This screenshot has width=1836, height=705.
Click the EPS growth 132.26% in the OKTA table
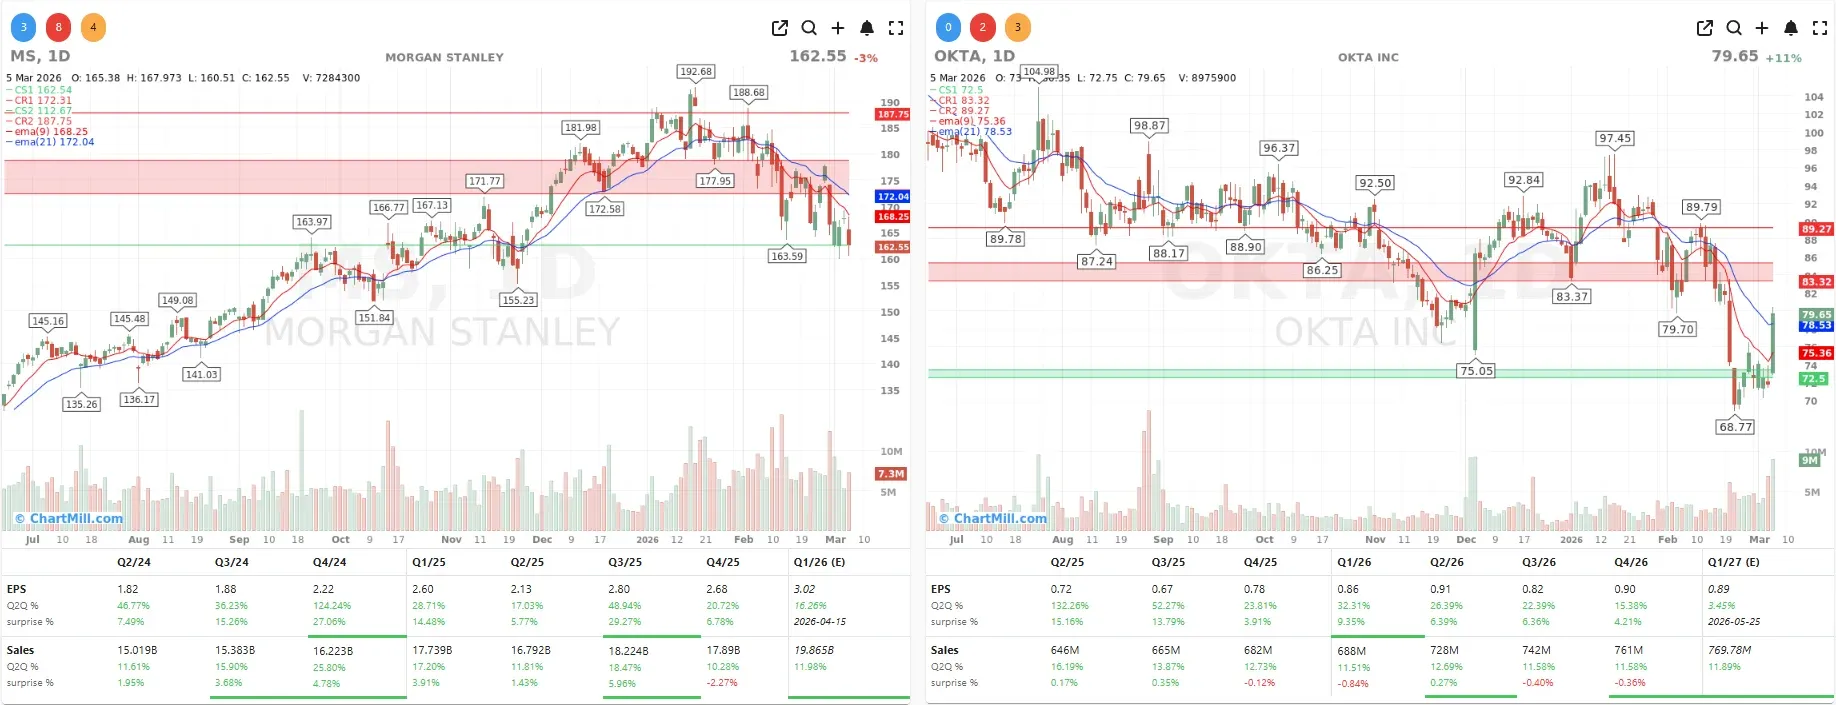[1070, 605]
